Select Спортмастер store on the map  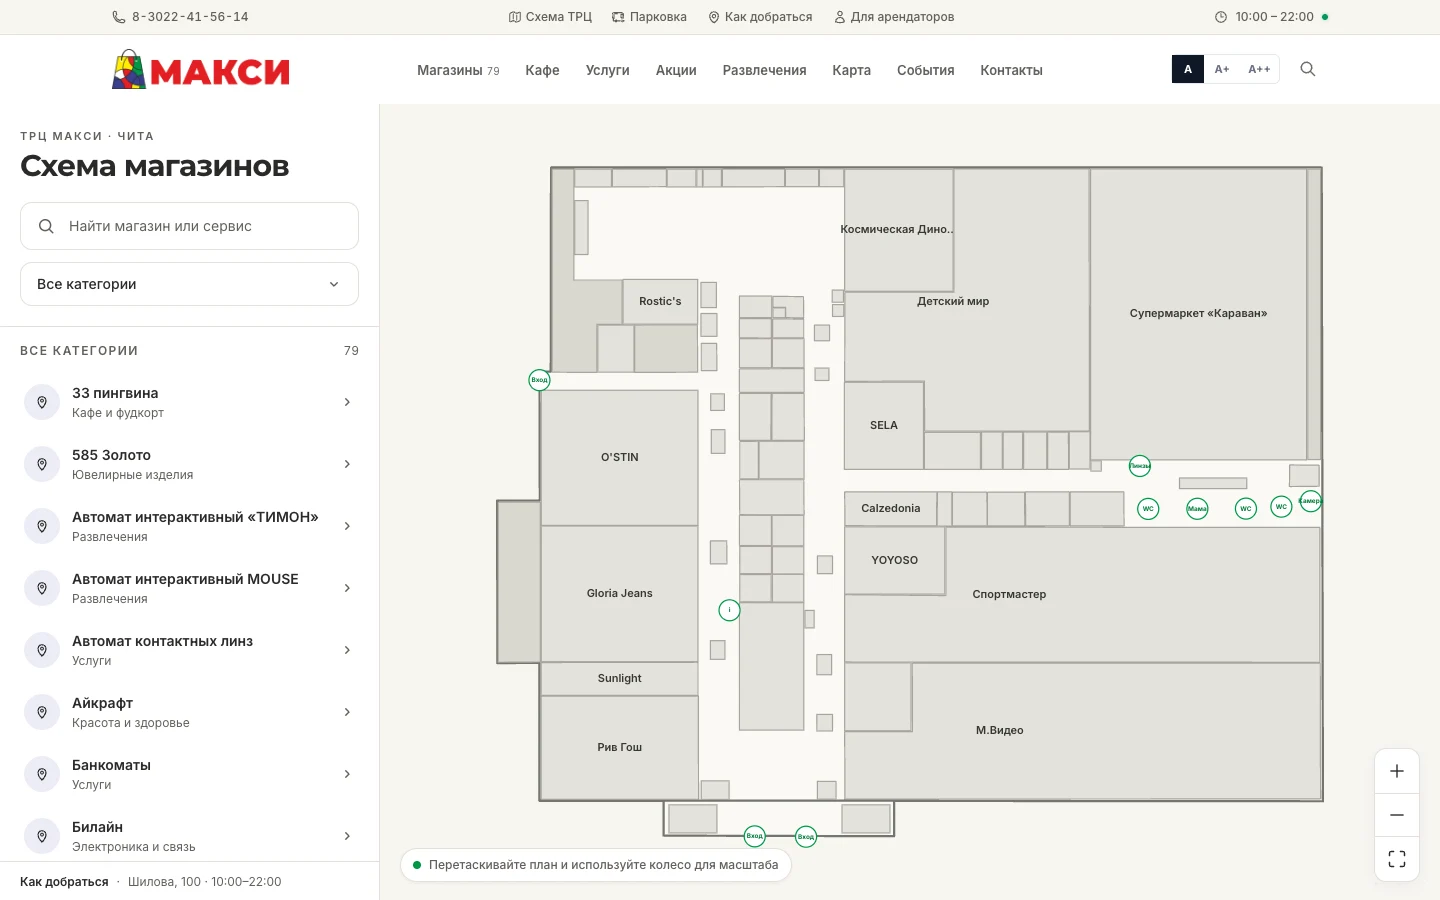click(x=1009, y=594)
